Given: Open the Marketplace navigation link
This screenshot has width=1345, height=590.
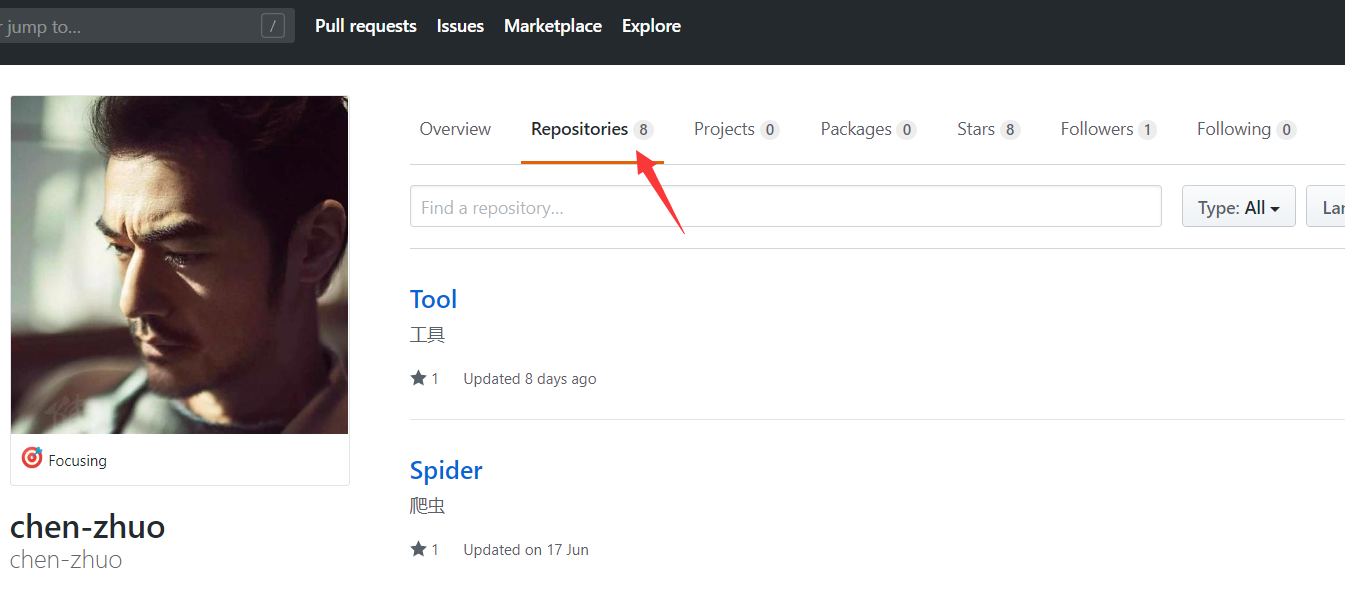Looking at the screenshot, I should [552, 26].
